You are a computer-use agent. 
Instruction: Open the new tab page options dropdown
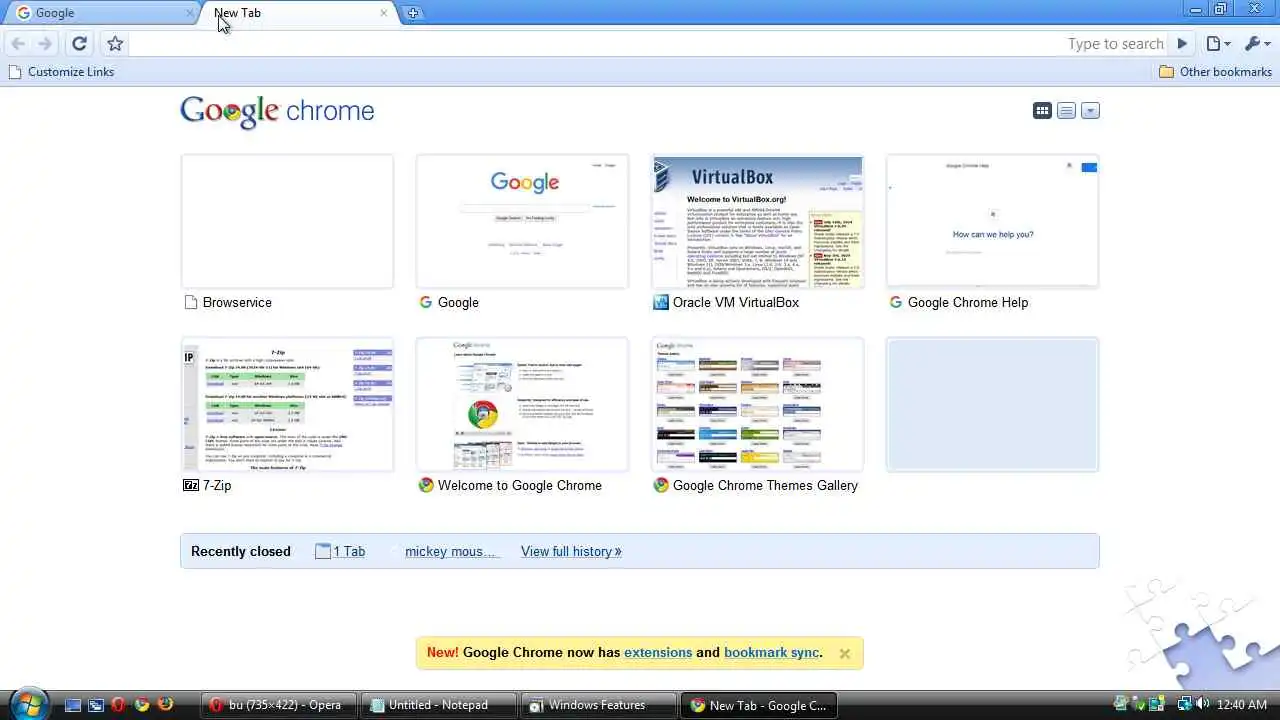(1090, 110)
